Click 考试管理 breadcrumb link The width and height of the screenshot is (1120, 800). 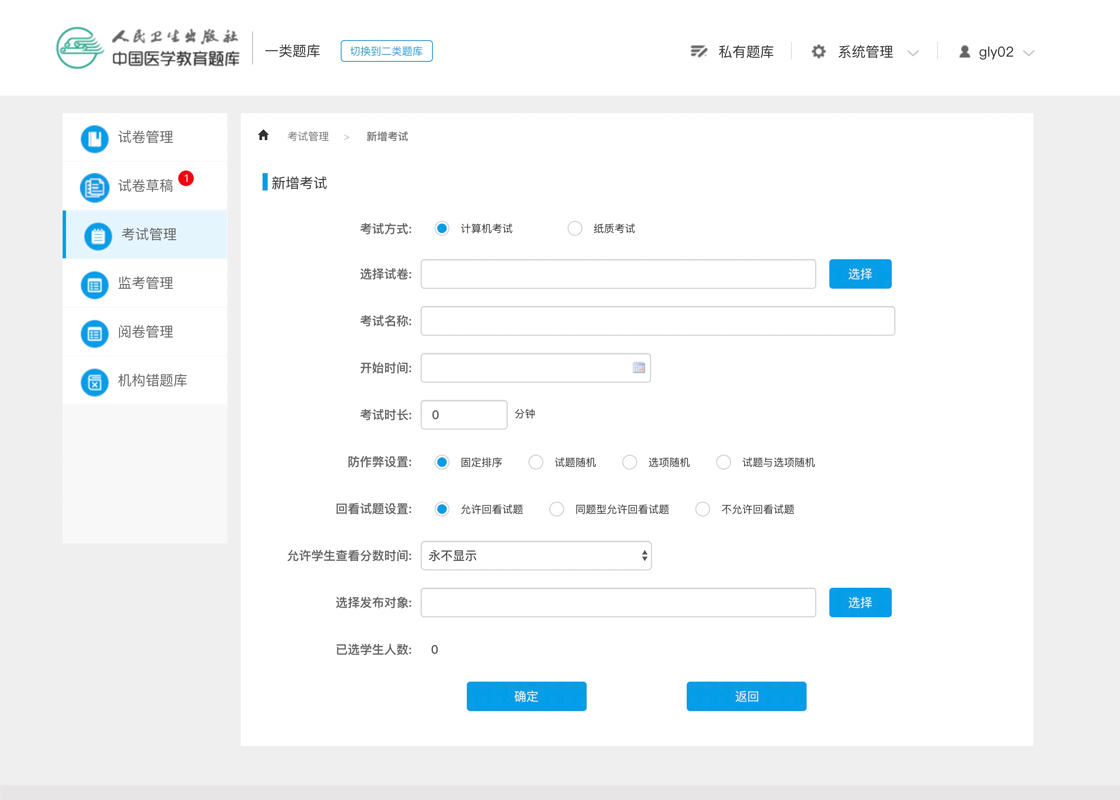point(308,137)
